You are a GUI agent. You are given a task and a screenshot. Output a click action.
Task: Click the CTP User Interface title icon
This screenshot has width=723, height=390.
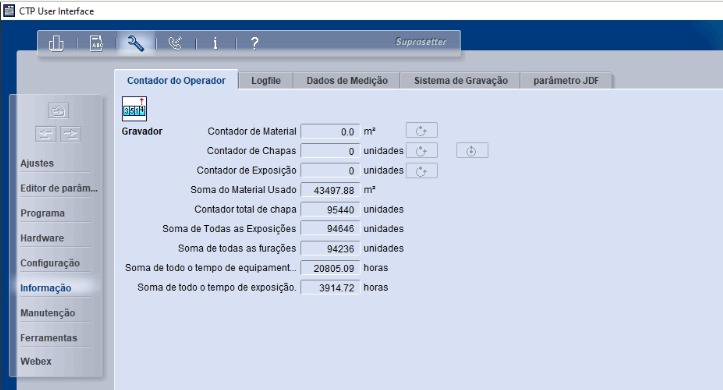click(x=9, y=11)
